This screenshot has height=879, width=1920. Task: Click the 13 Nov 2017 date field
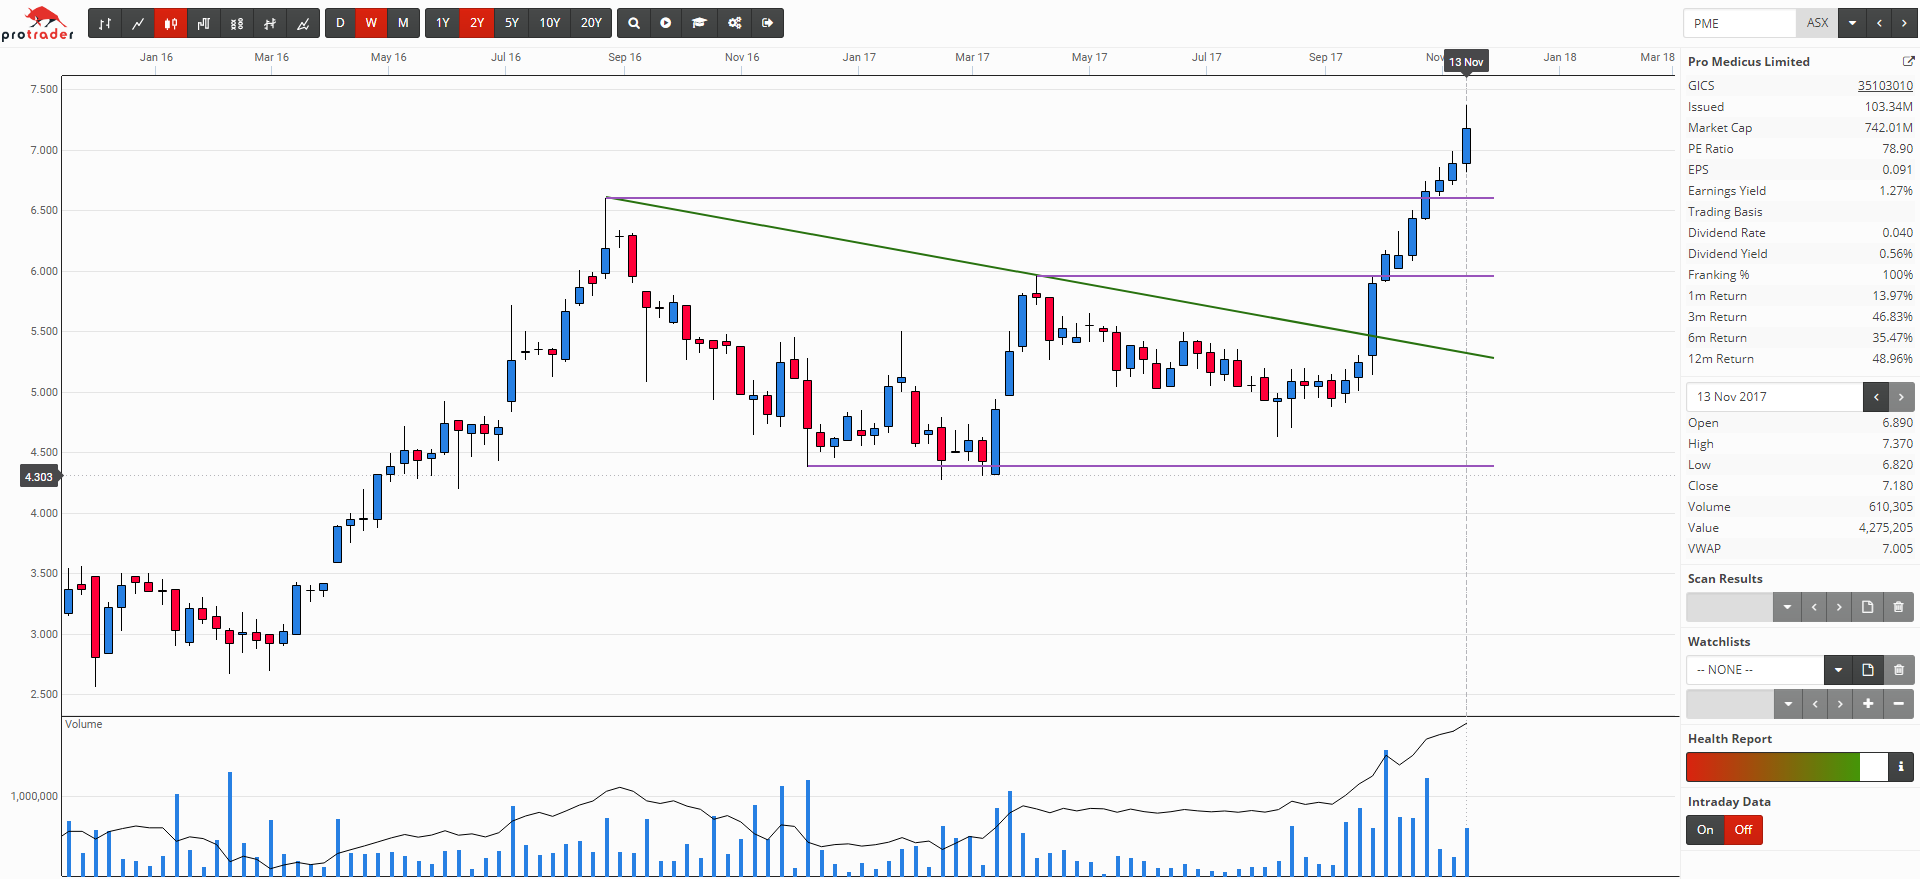[1774, 397]
